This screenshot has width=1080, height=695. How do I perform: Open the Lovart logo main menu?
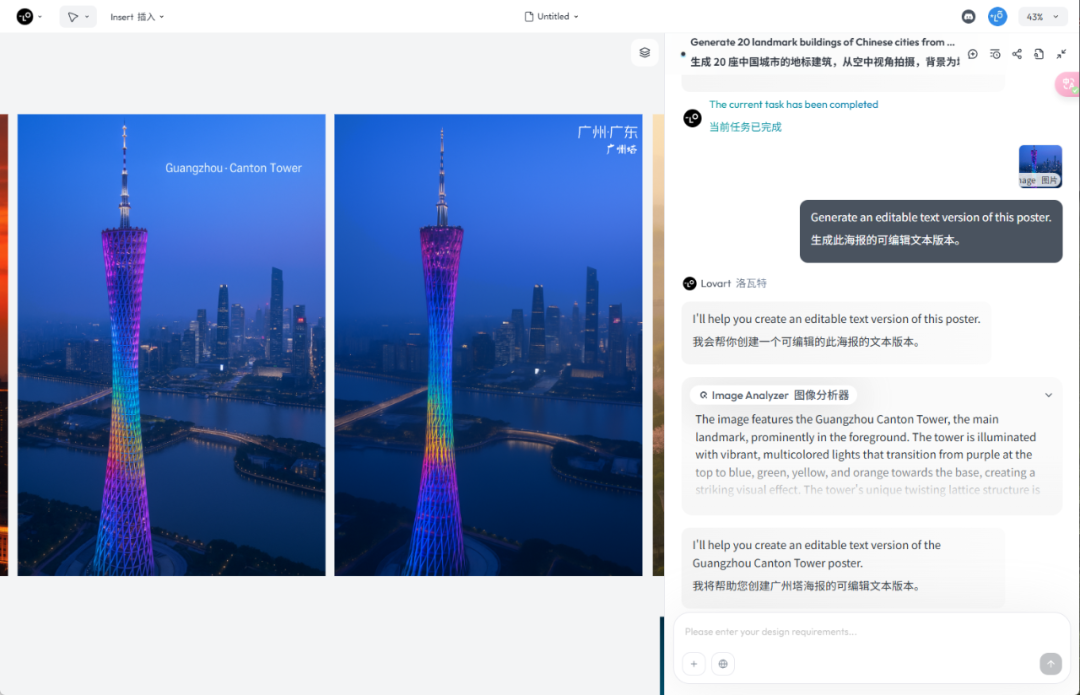29,17
